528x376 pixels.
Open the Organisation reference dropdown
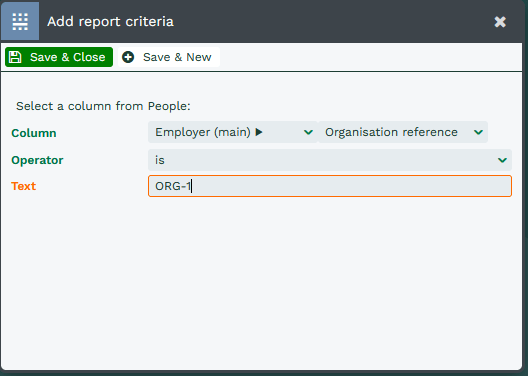[x=403, y=132]
